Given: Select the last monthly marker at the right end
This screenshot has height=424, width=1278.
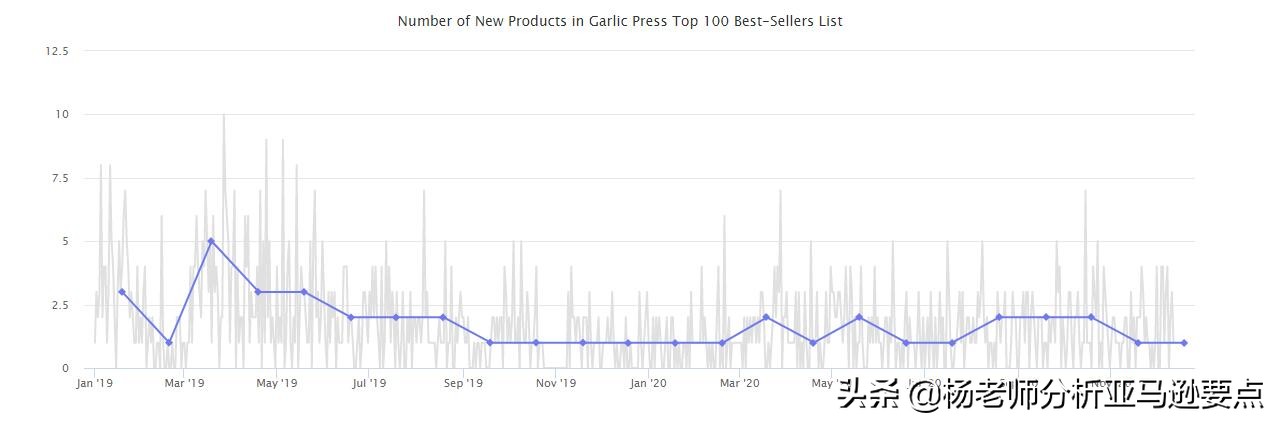Looking at the screenshot, I should pos(1184,343).
